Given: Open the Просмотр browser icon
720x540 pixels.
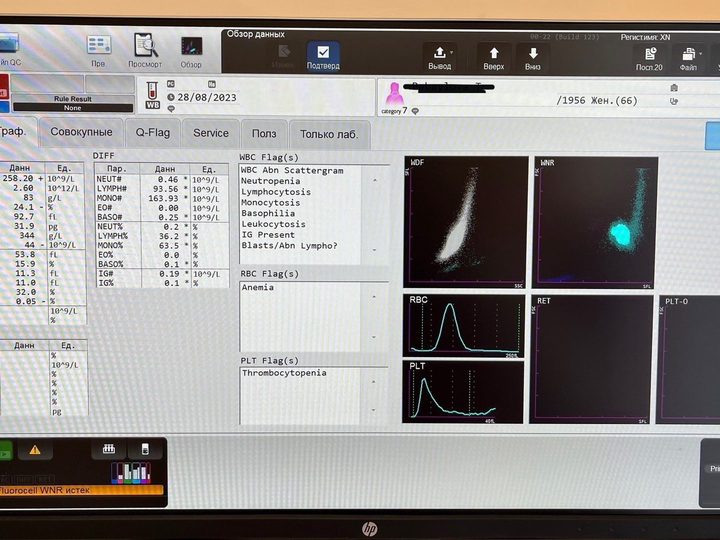Looking at the screenshot, I should pyautogui.click(x=145, y=51).
